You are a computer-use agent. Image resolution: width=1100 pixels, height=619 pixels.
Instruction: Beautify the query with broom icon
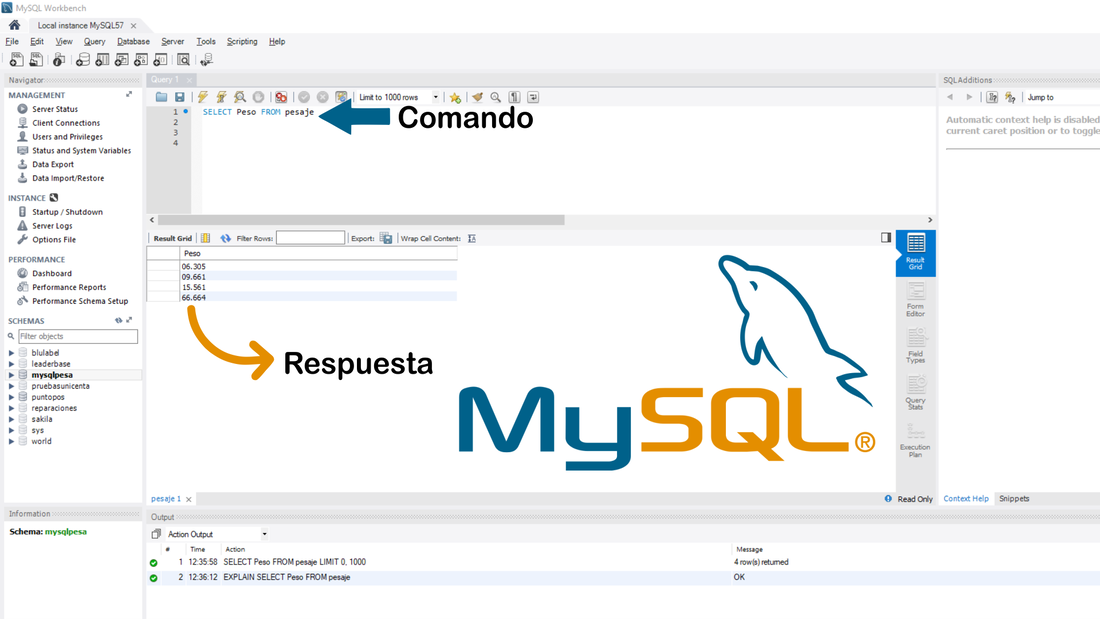[477, 97]
